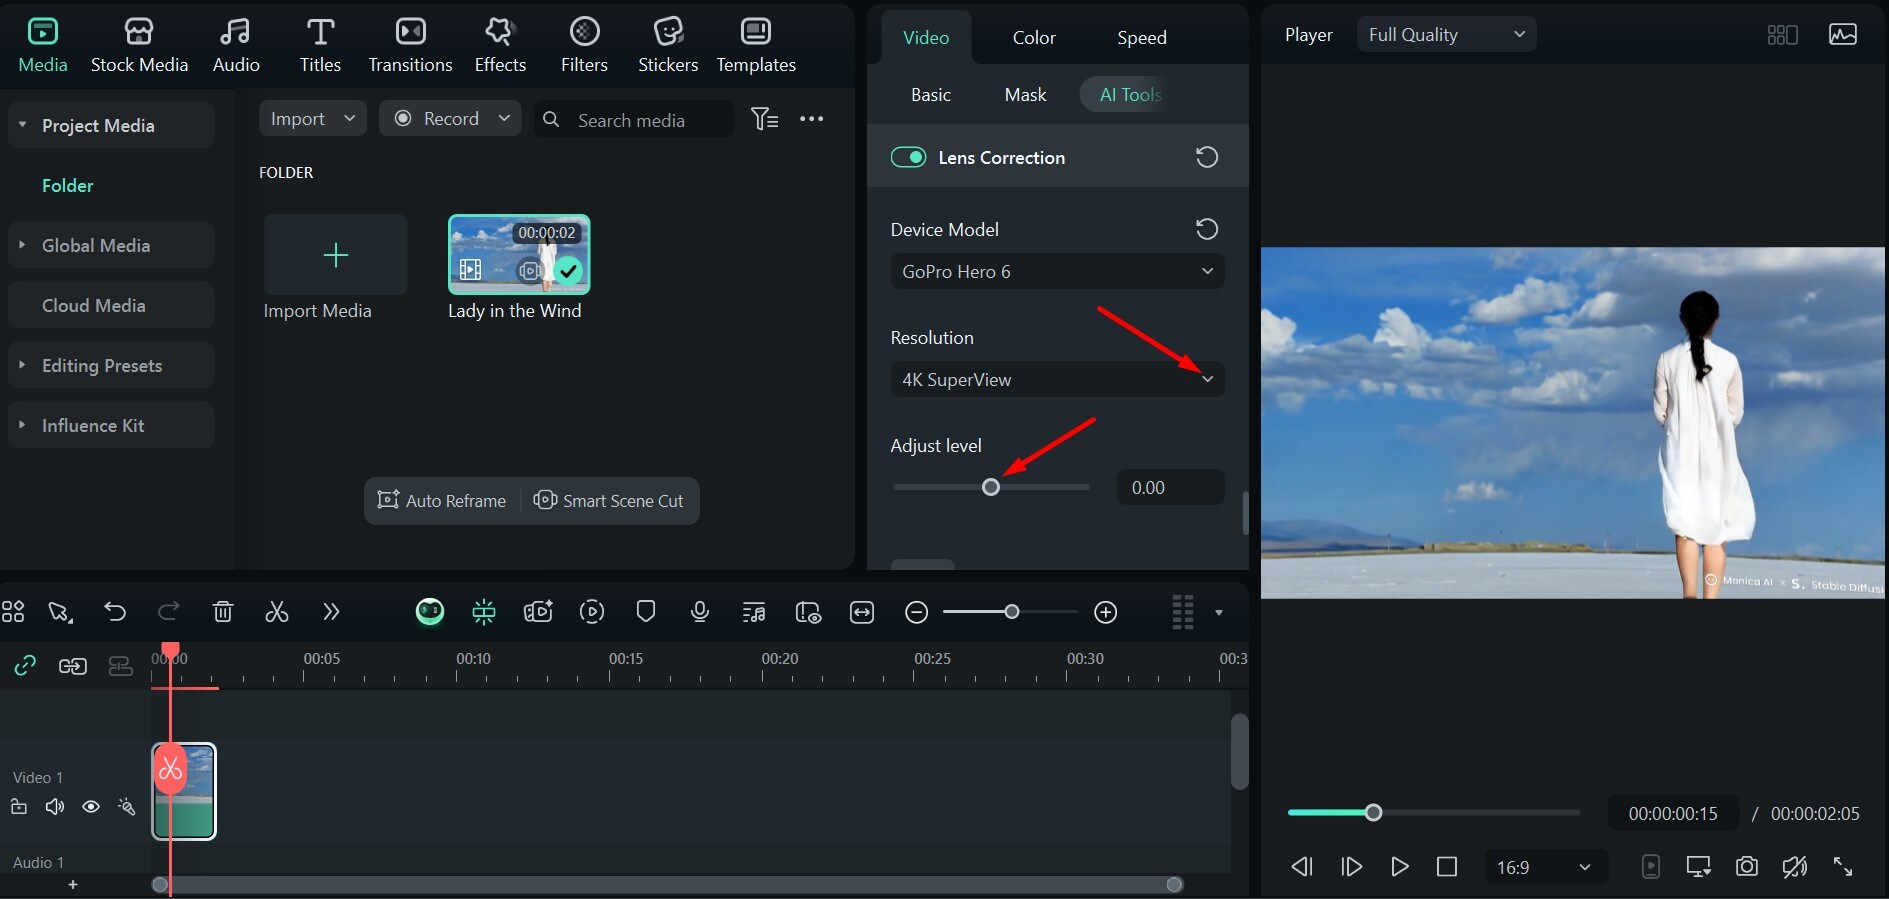This screenshot has width=1889, height=899.
Task: Open the Filters panel
Action: point(584,46)
